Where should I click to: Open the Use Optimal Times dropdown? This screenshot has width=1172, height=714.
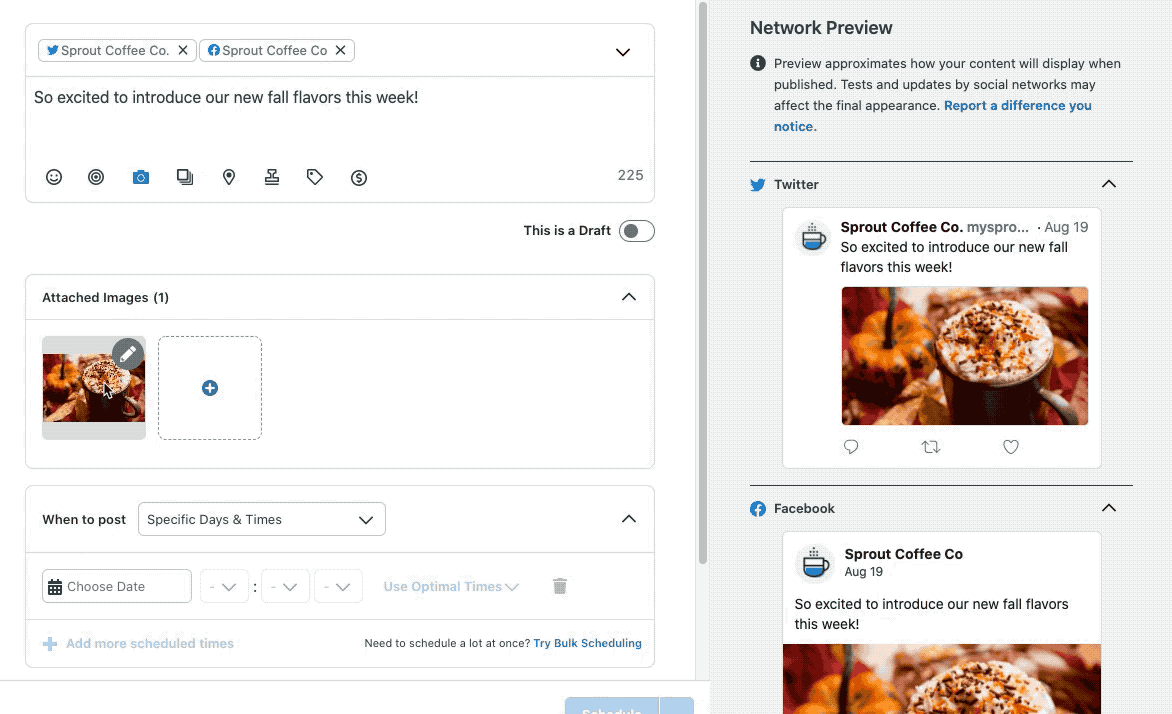[x=450, y=586]
